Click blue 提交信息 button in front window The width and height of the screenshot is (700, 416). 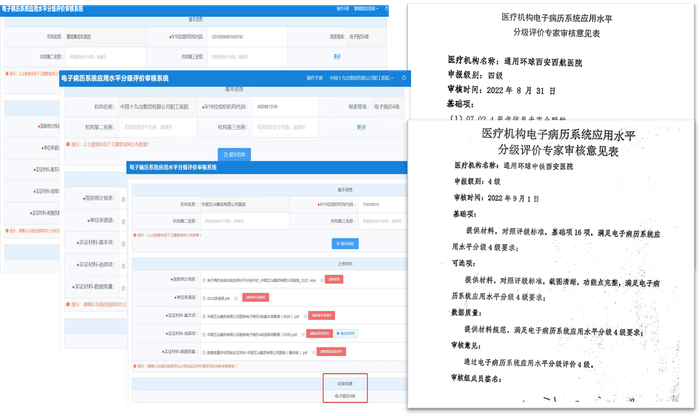point(345,244)
